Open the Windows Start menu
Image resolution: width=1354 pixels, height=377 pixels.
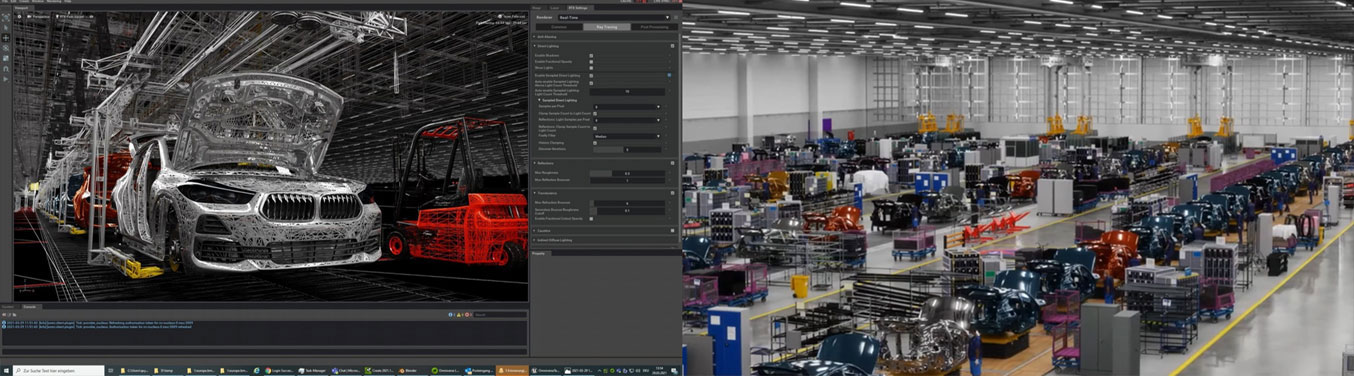pos(6,370)
